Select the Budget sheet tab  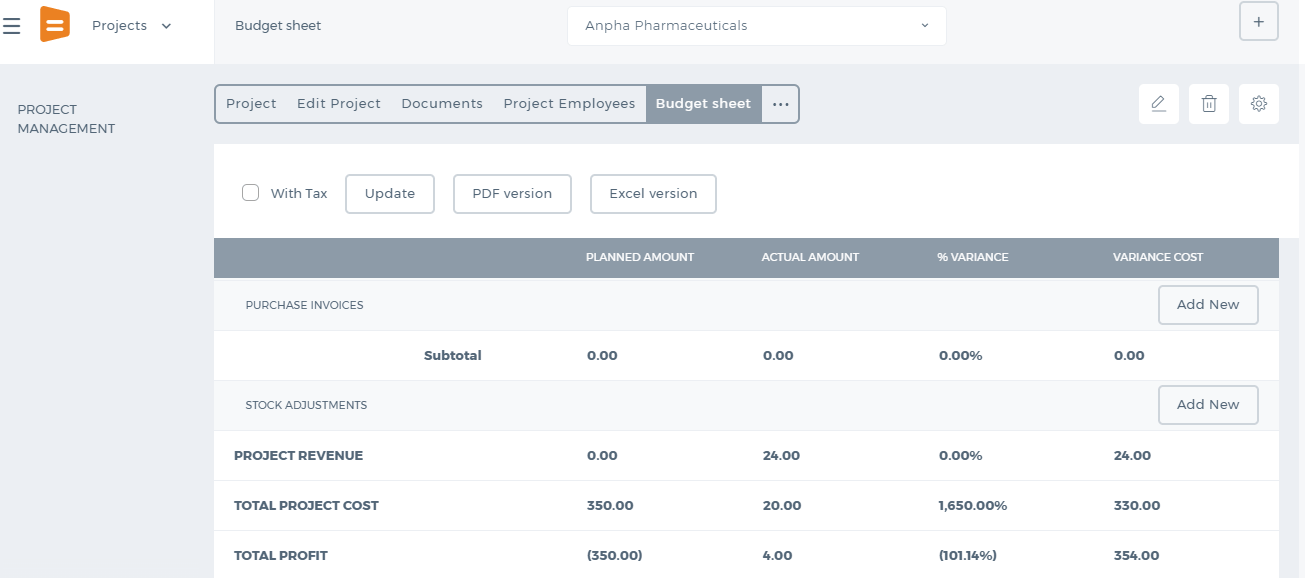point(703,104)
